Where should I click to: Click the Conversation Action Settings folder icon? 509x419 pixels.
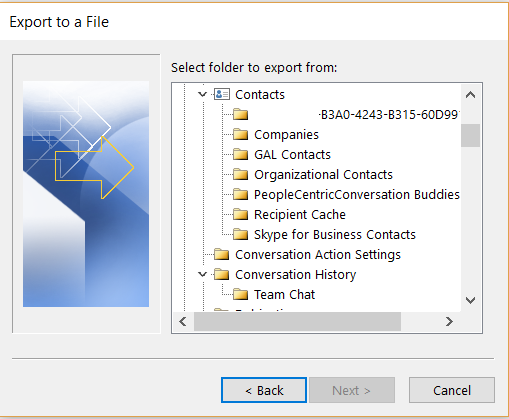222,254
